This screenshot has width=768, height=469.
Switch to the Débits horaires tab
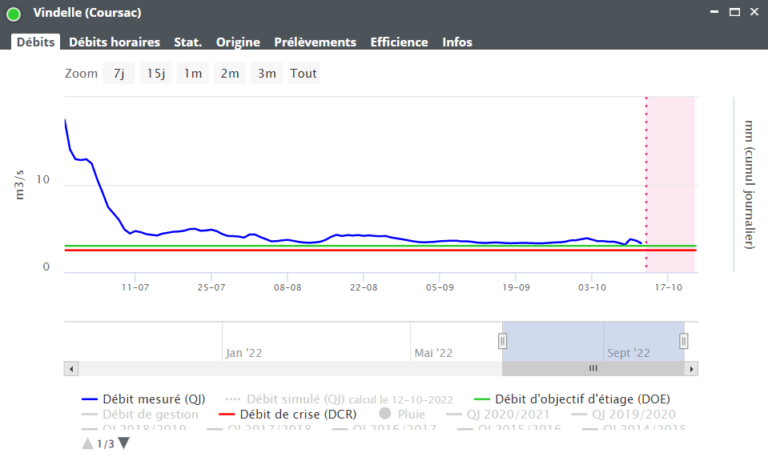pyautogui.click(x=114, y=42)
